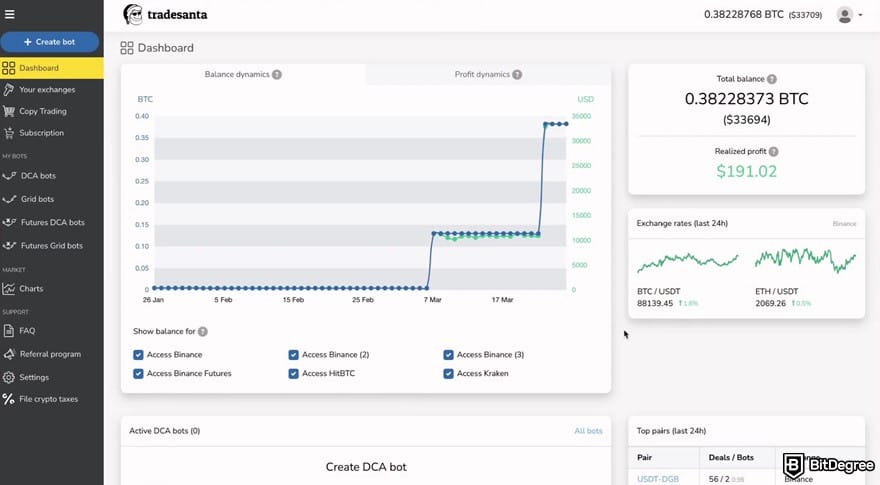
Task: Click help icon beside Balance dynamics
Action: [277, 75]
